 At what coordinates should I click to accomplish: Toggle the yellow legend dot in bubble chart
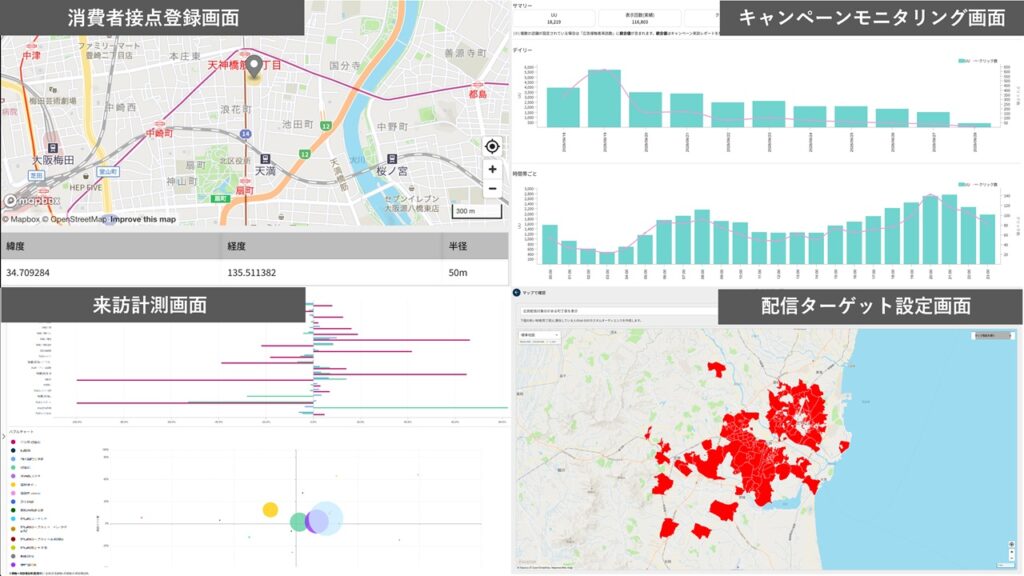(13, 485)
